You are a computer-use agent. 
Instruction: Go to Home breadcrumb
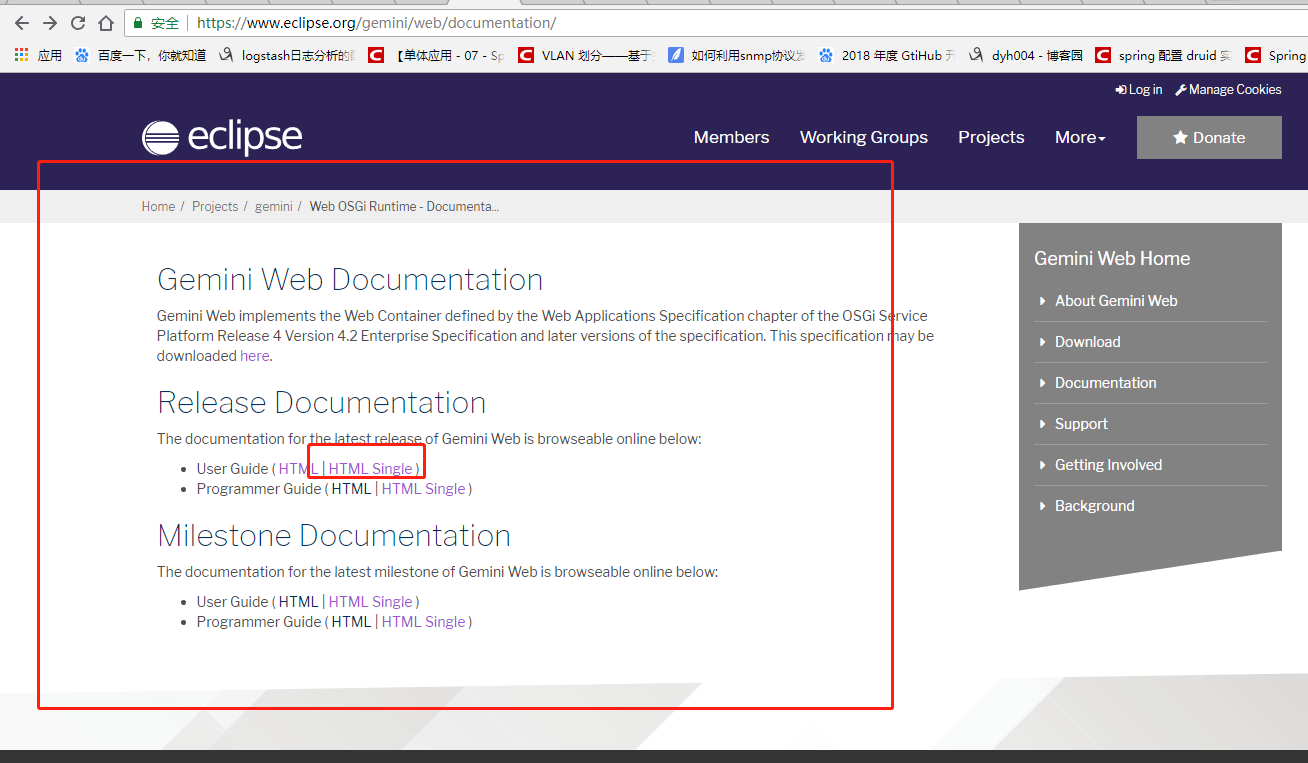tap(158, 206)
